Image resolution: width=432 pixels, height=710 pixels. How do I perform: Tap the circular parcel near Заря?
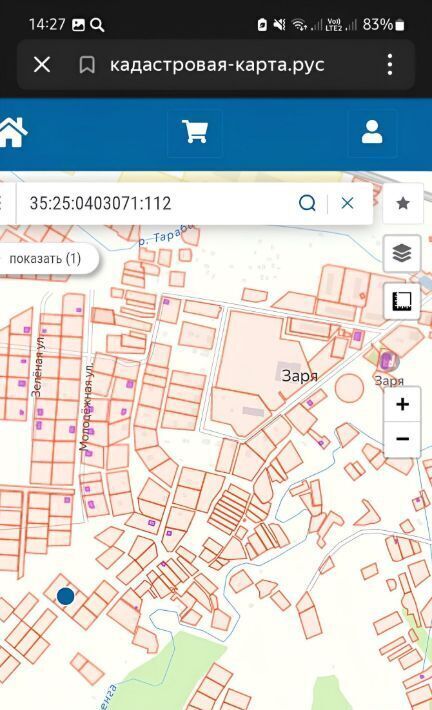(x=349, y=388)
